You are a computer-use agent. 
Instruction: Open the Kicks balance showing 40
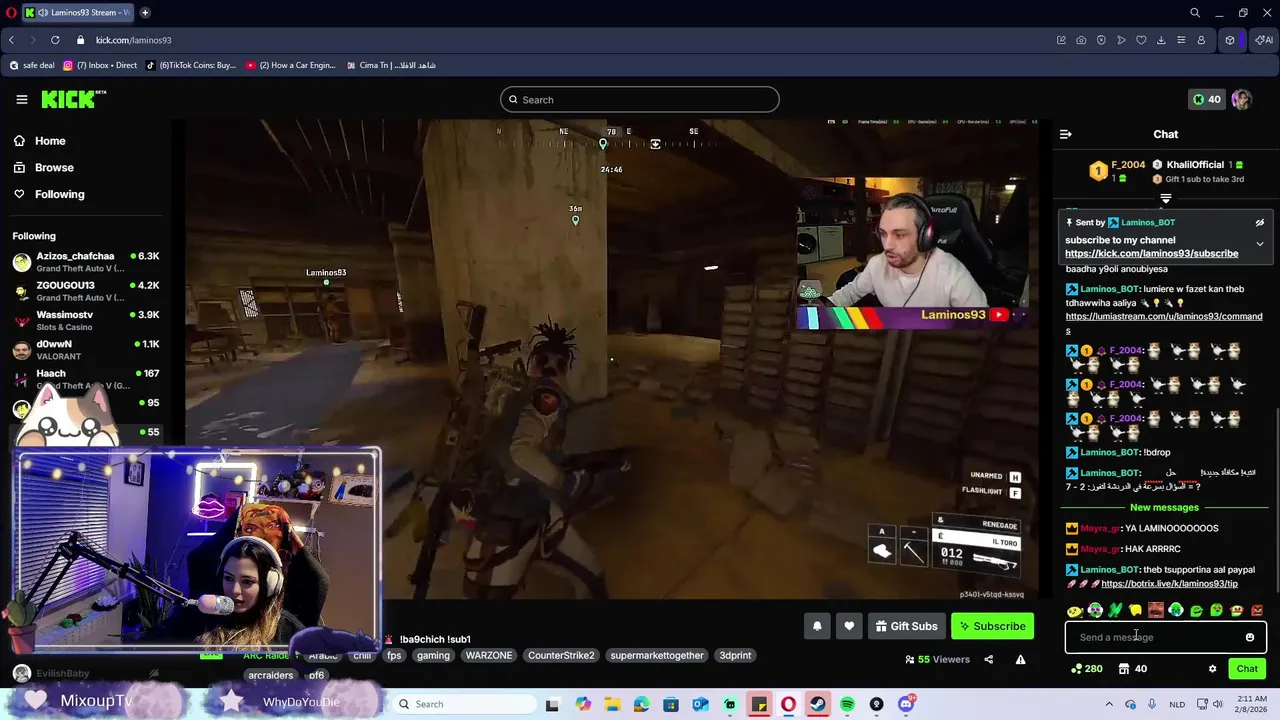(x=1207, y=99)
